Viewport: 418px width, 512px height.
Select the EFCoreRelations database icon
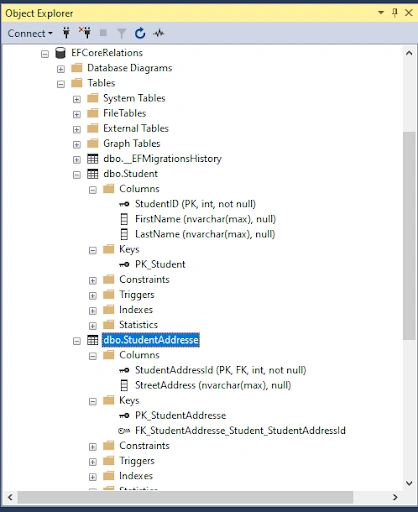(60, 53)
